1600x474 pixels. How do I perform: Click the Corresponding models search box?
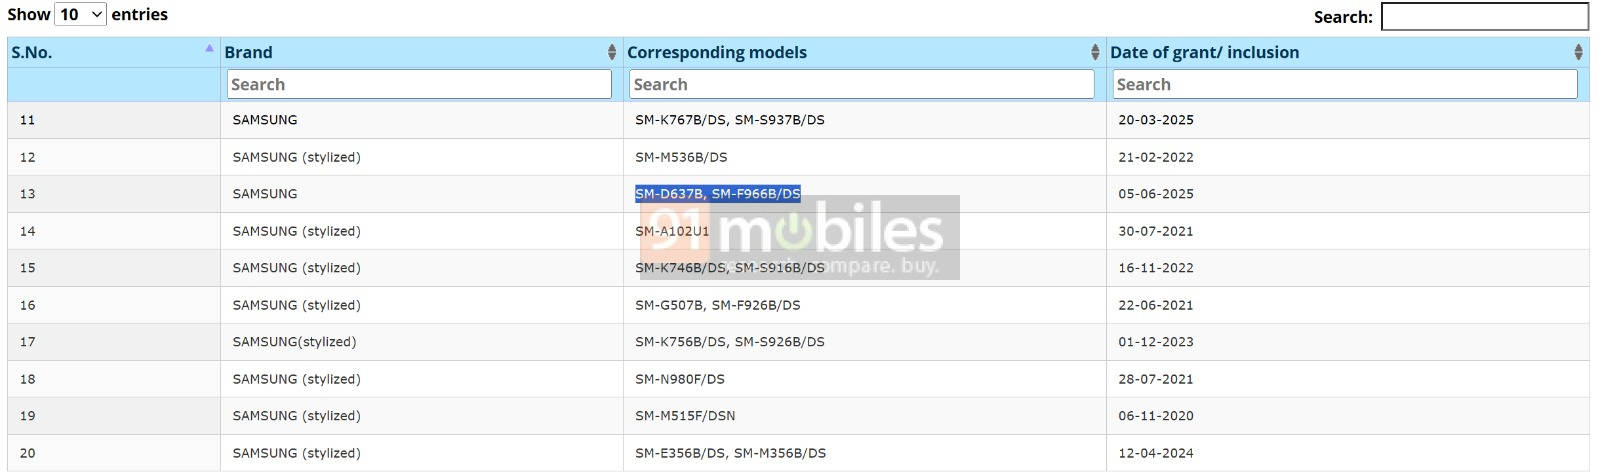(862, 84)
